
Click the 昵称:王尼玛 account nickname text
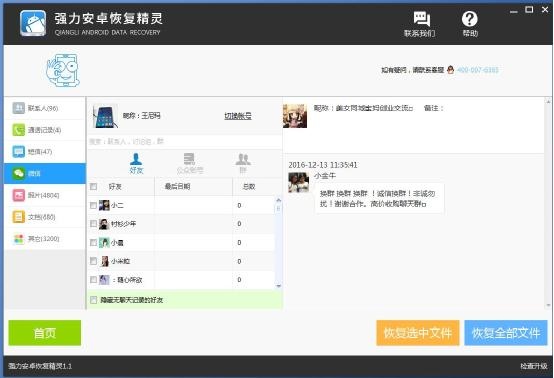tap(141, 116)
